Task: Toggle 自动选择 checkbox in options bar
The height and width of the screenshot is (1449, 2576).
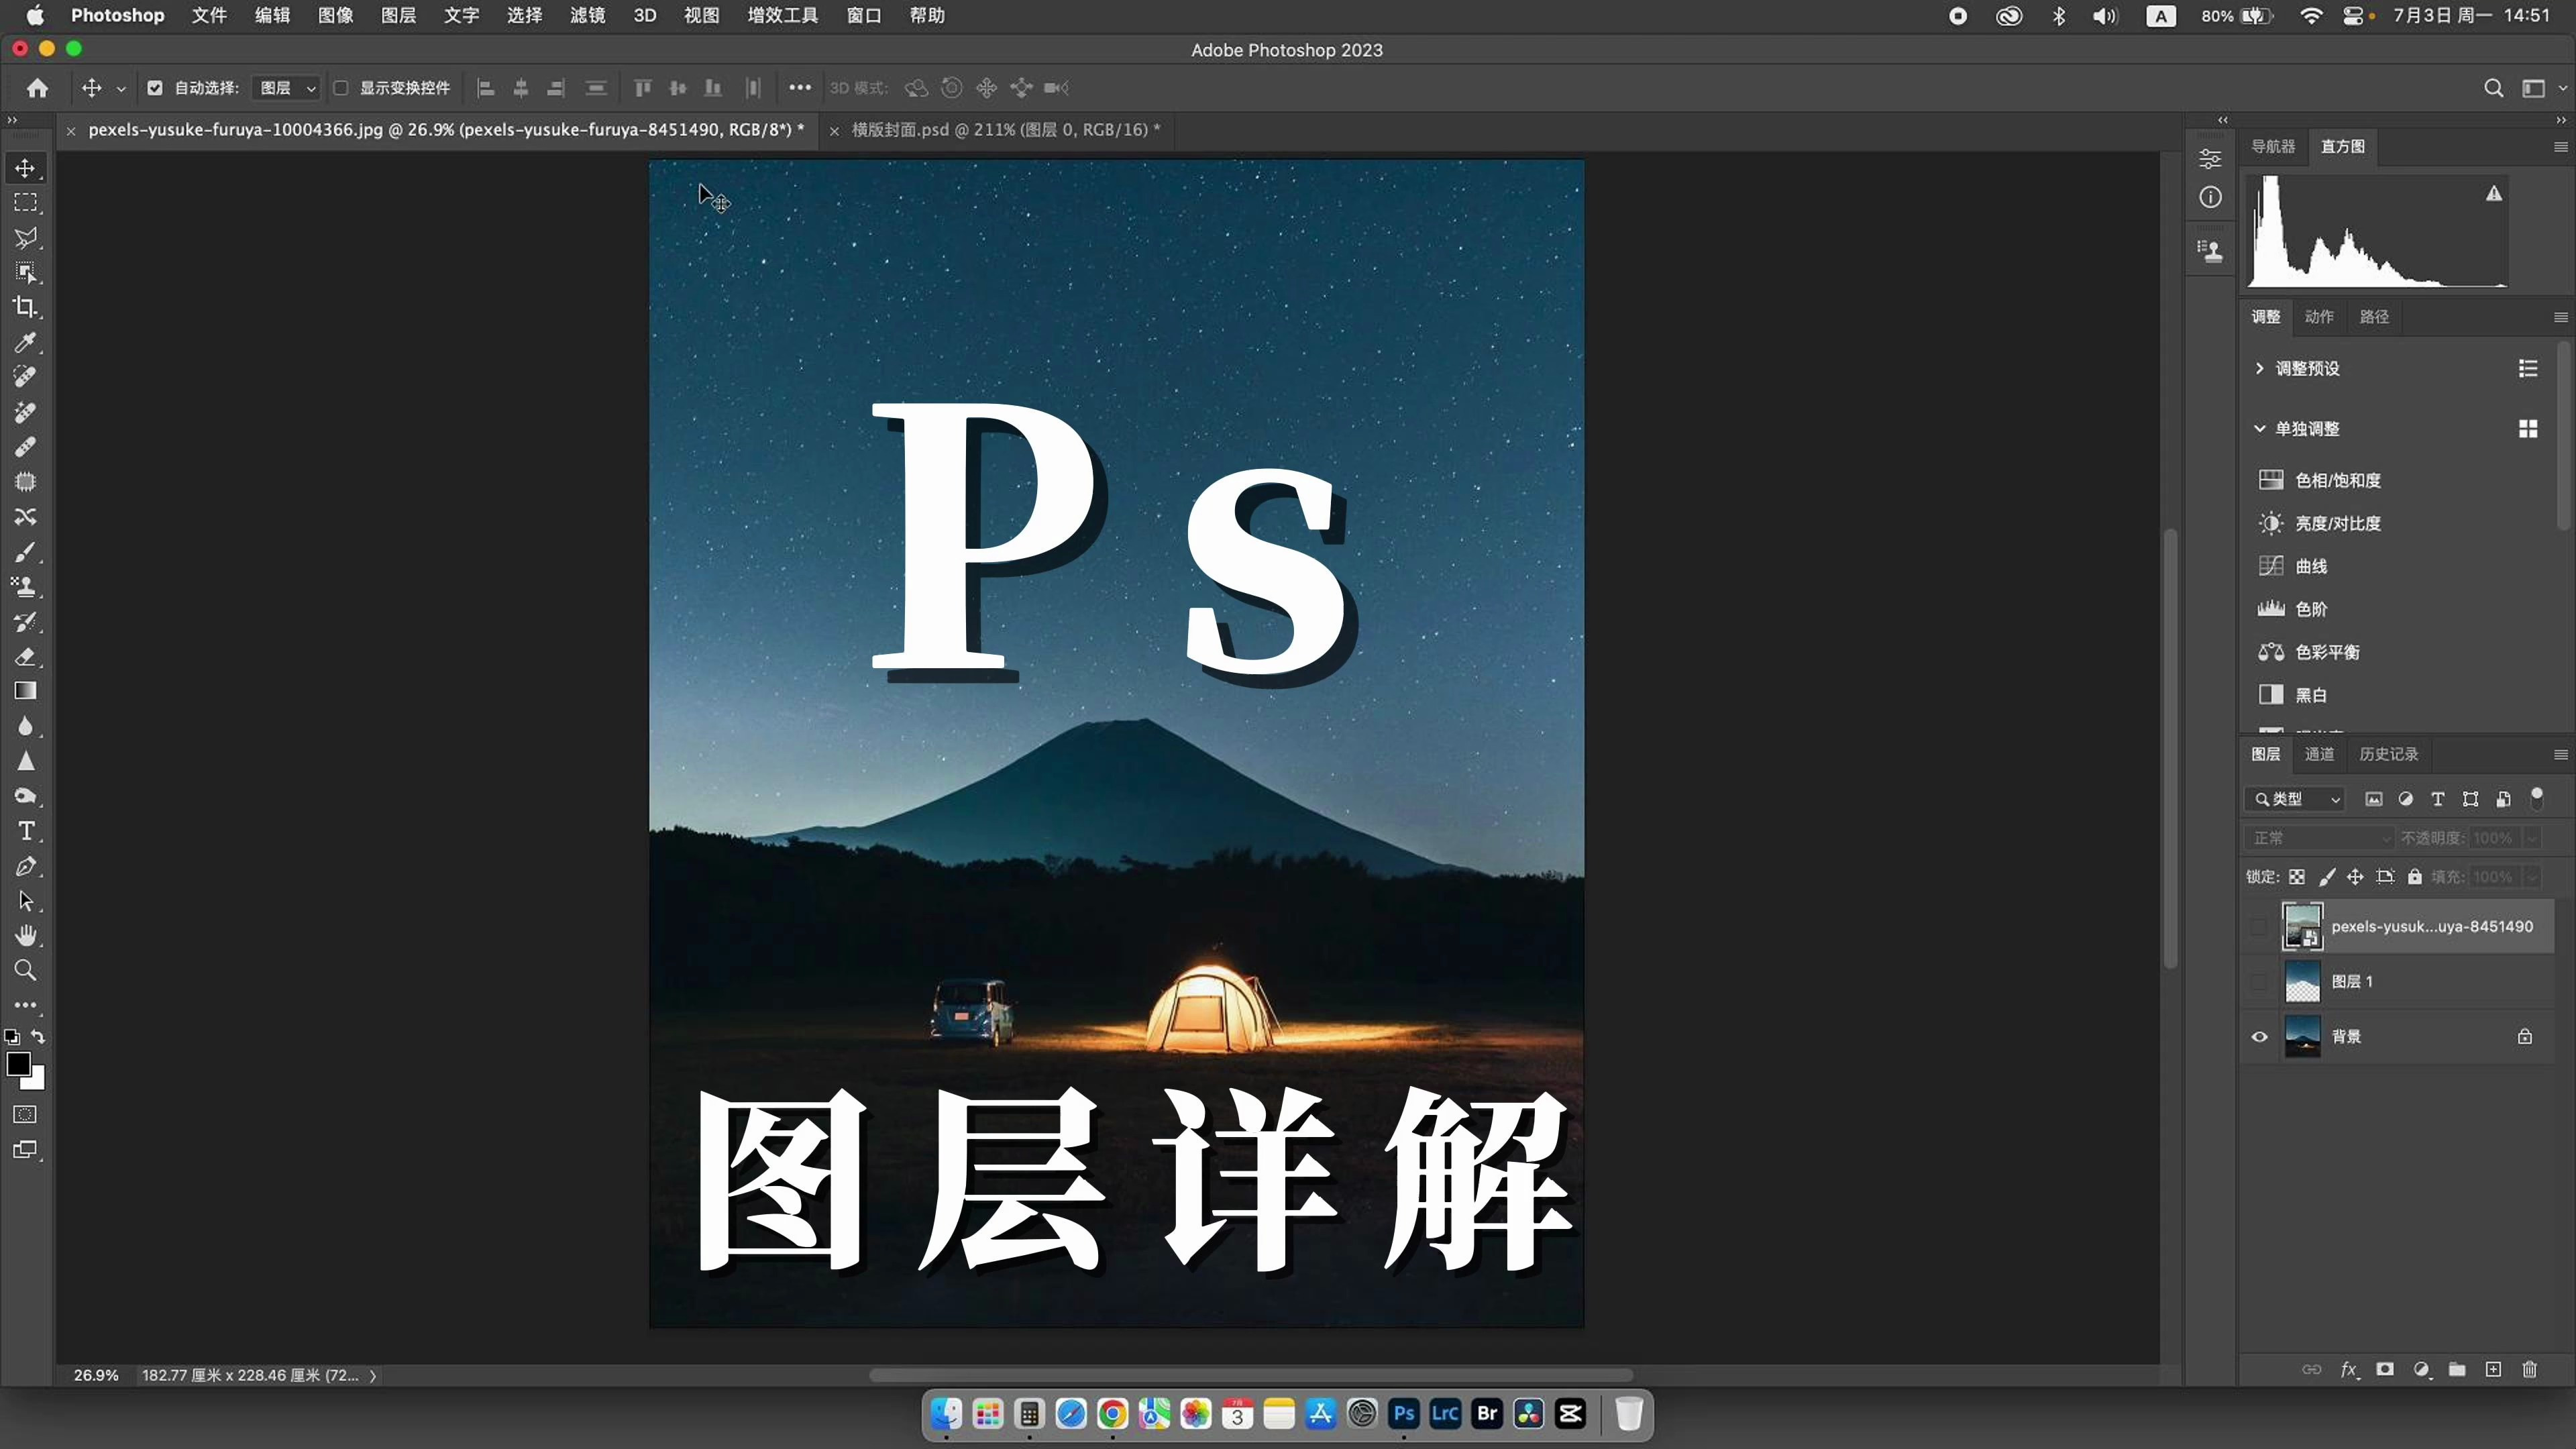Action: (x=155, y=88)
